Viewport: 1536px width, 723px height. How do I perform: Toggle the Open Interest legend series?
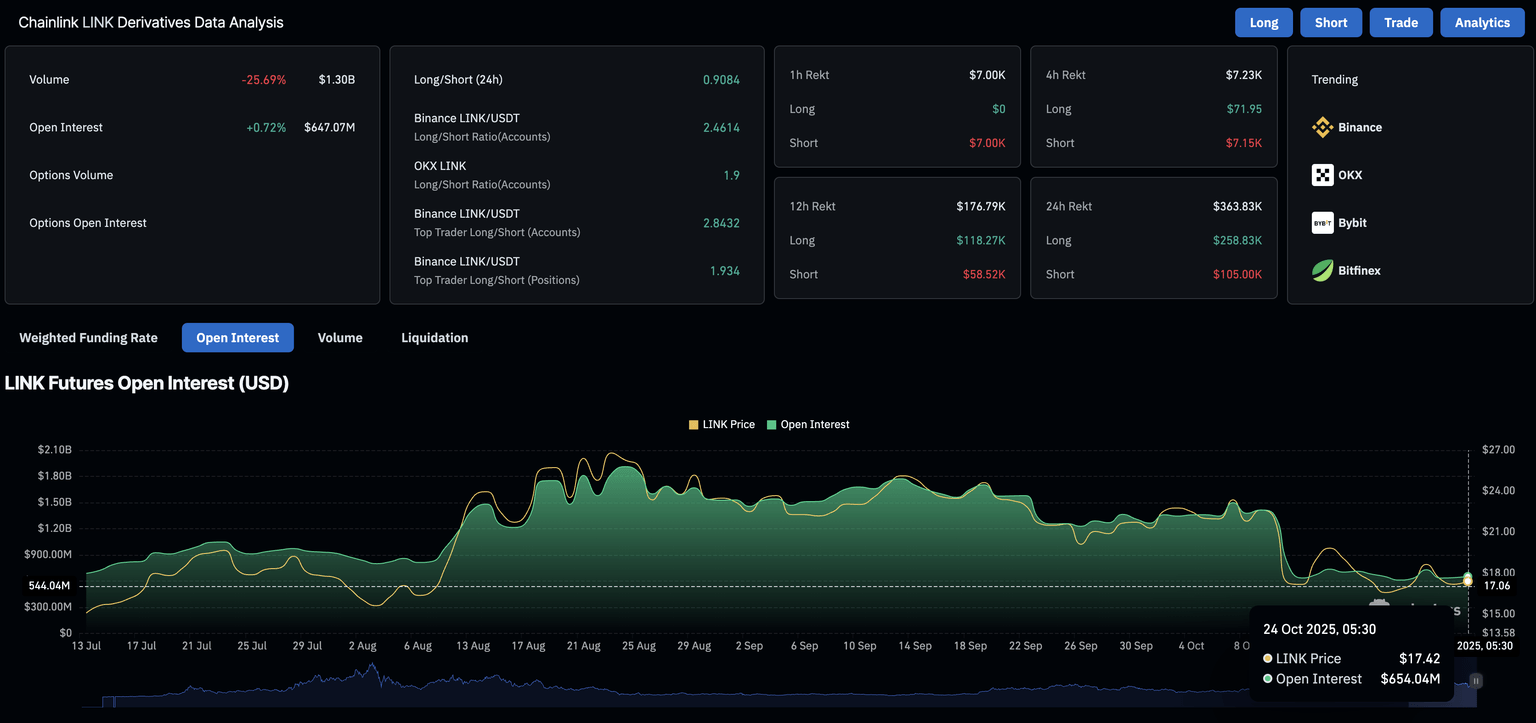click(807, 425)
